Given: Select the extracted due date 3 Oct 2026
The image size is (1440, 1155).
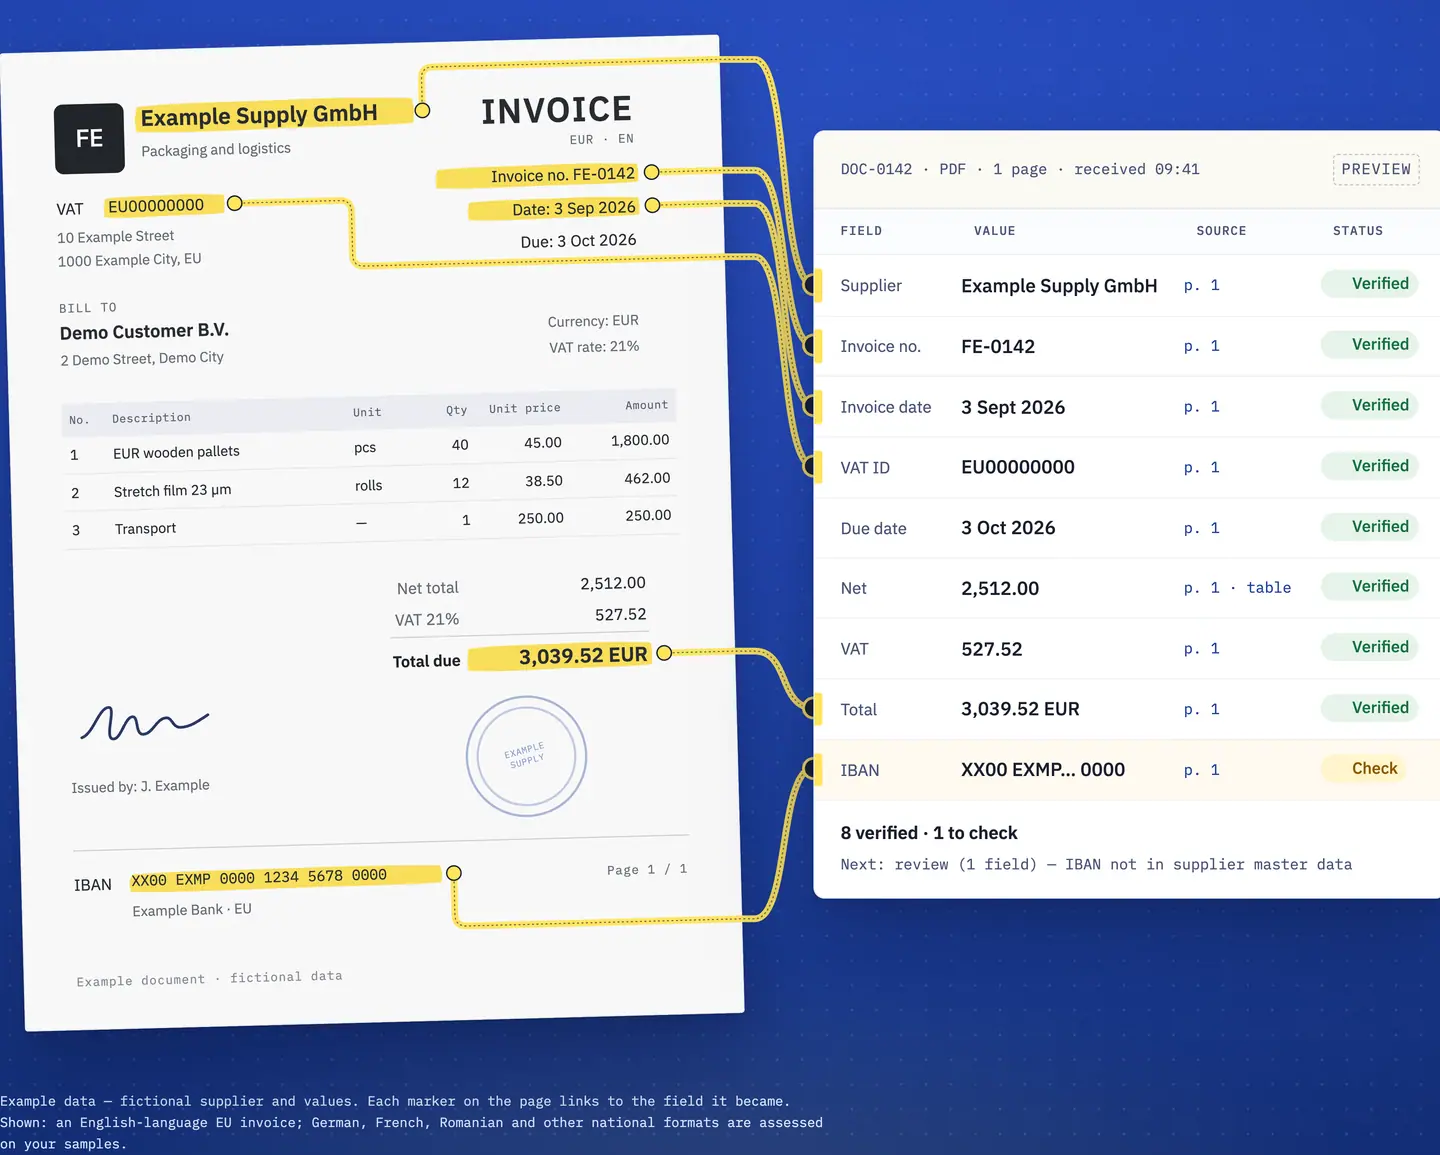Looking at the screenshot, I should coord(1008,528).
